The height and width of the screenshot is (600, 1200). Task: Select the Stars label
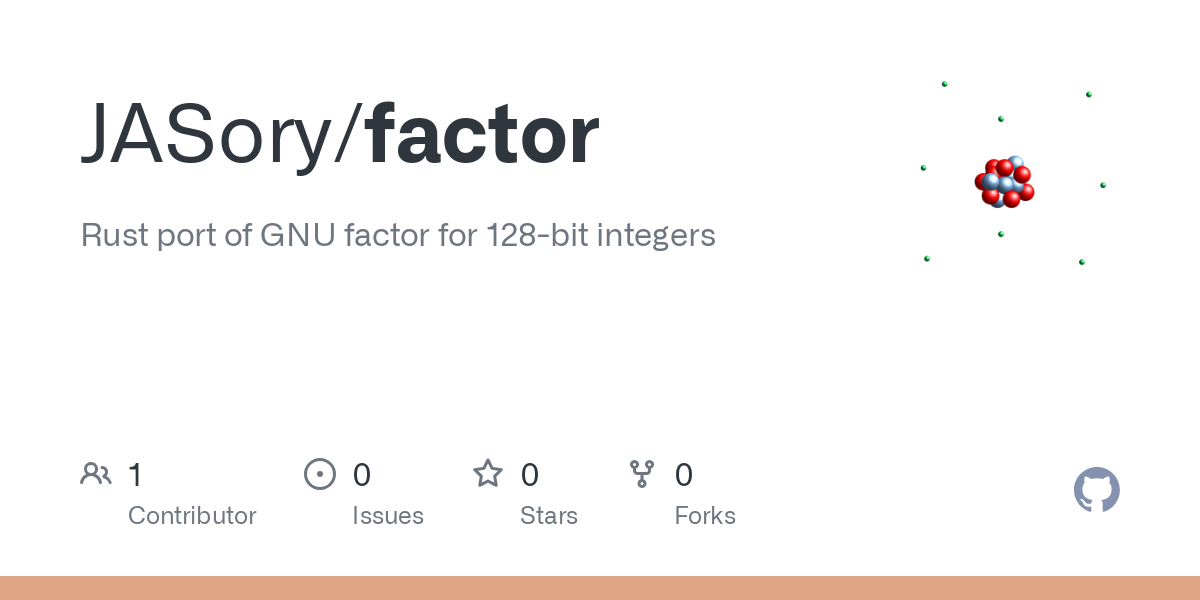click(x=549, y=516)
